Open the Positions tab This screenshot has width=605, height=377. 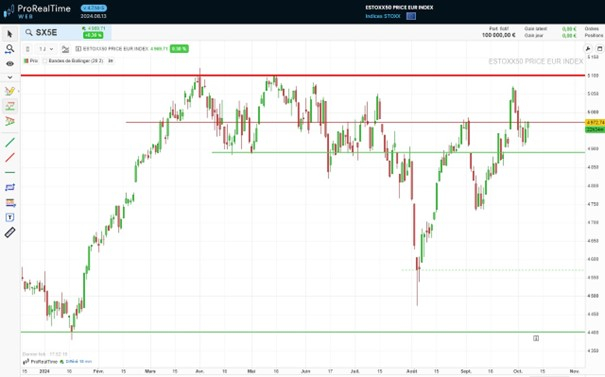click(594, 36)
